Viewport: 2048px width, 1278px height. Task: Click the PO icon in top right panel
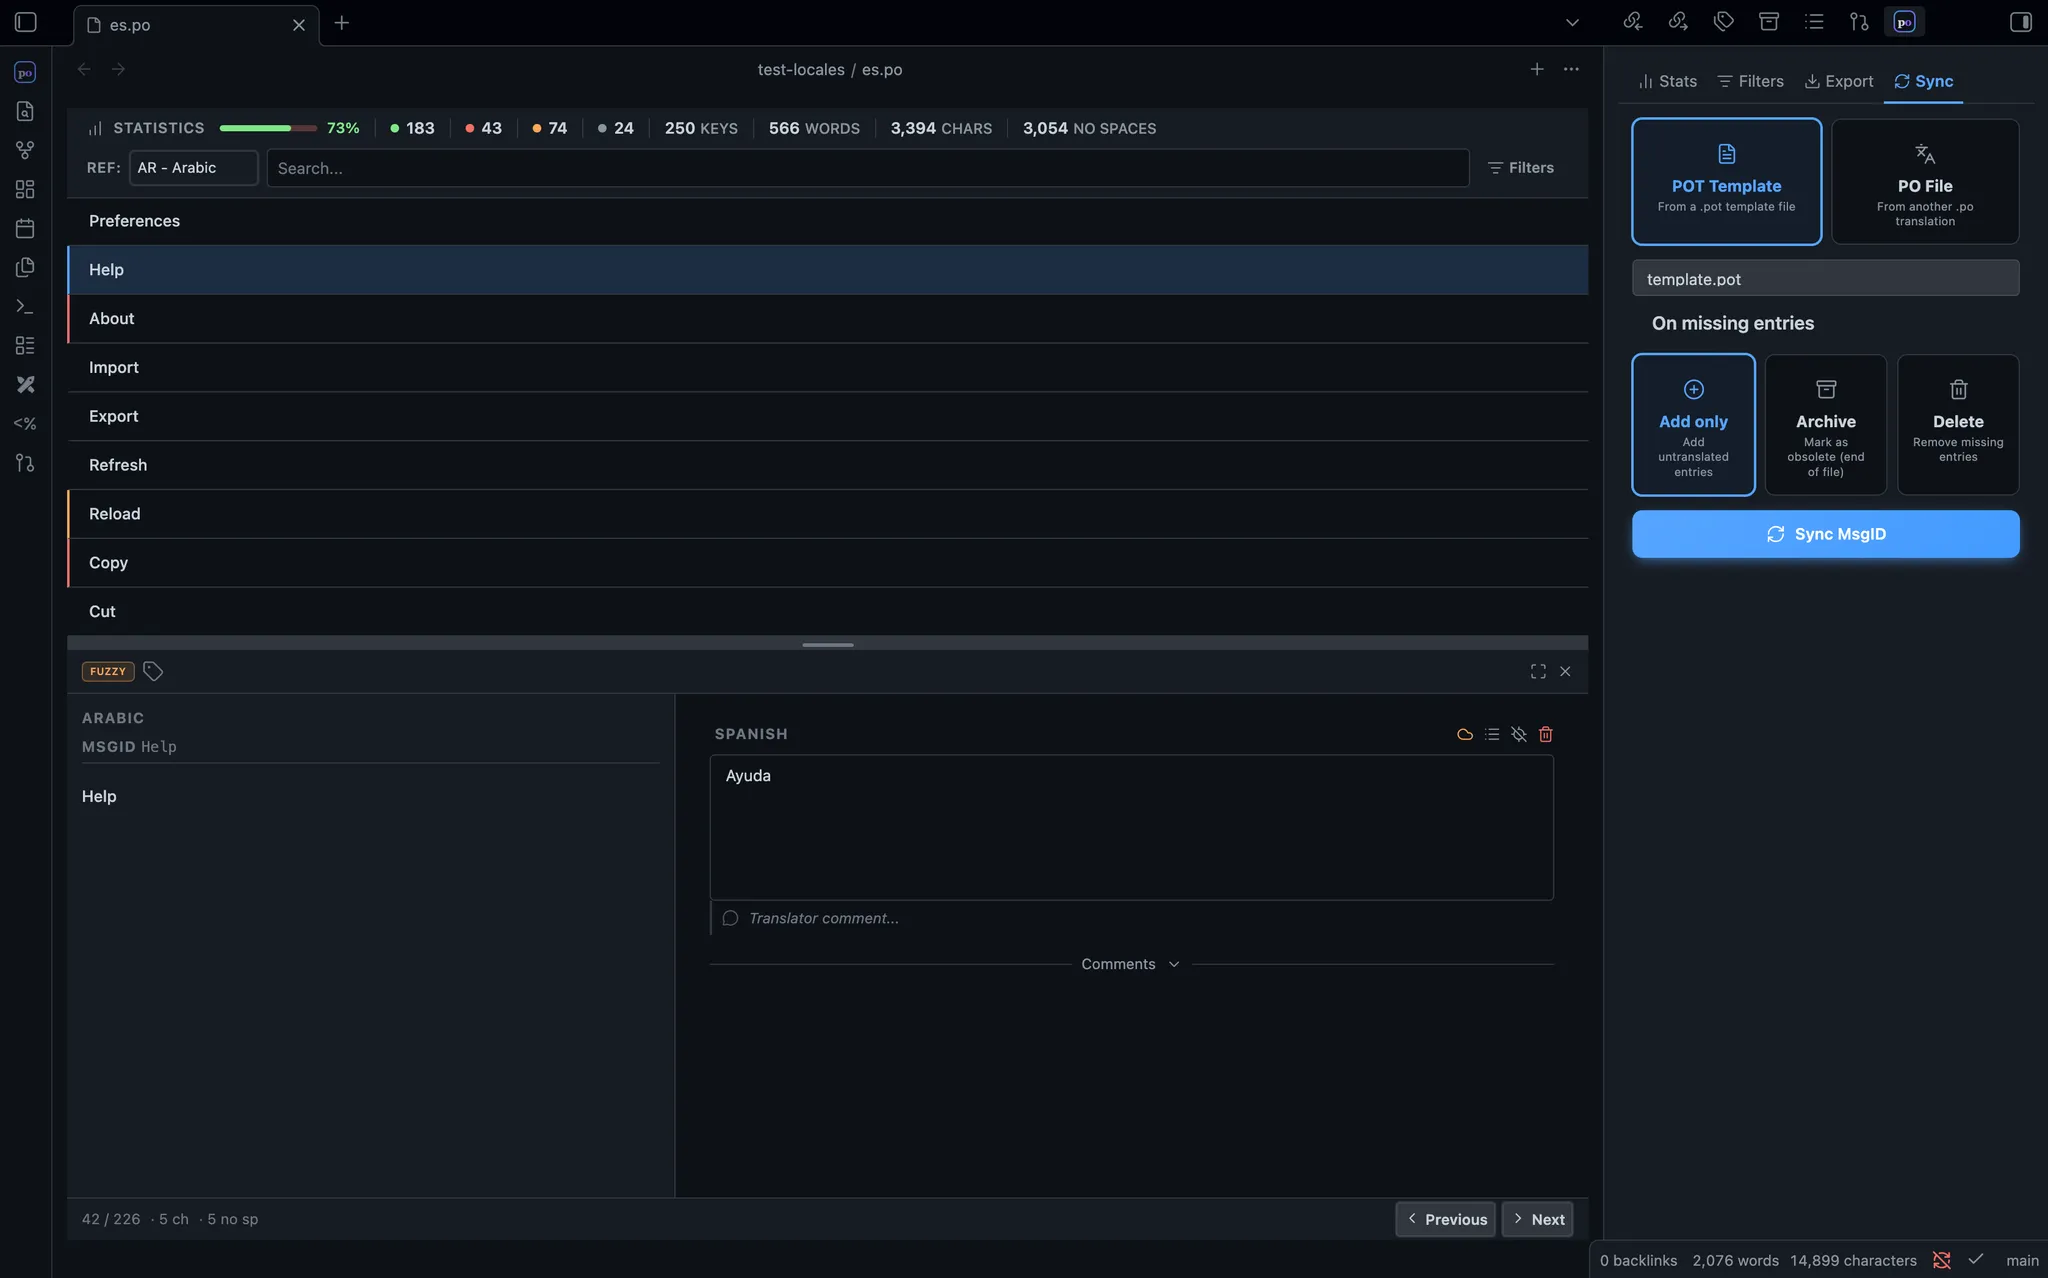tap(1904, 22)
